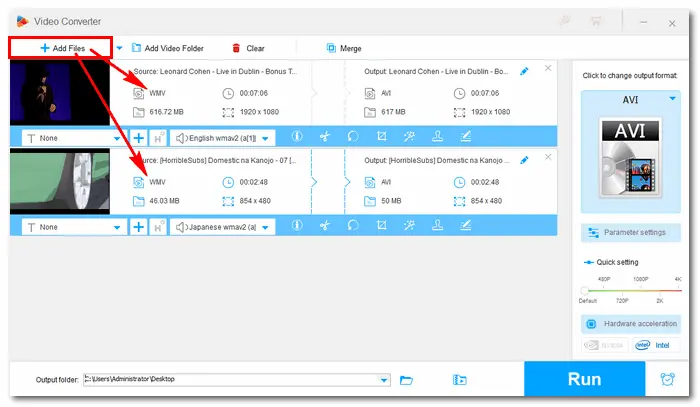Click the source WMV format of Leonard Cohen video
The image size is (700, 407).
157,93
